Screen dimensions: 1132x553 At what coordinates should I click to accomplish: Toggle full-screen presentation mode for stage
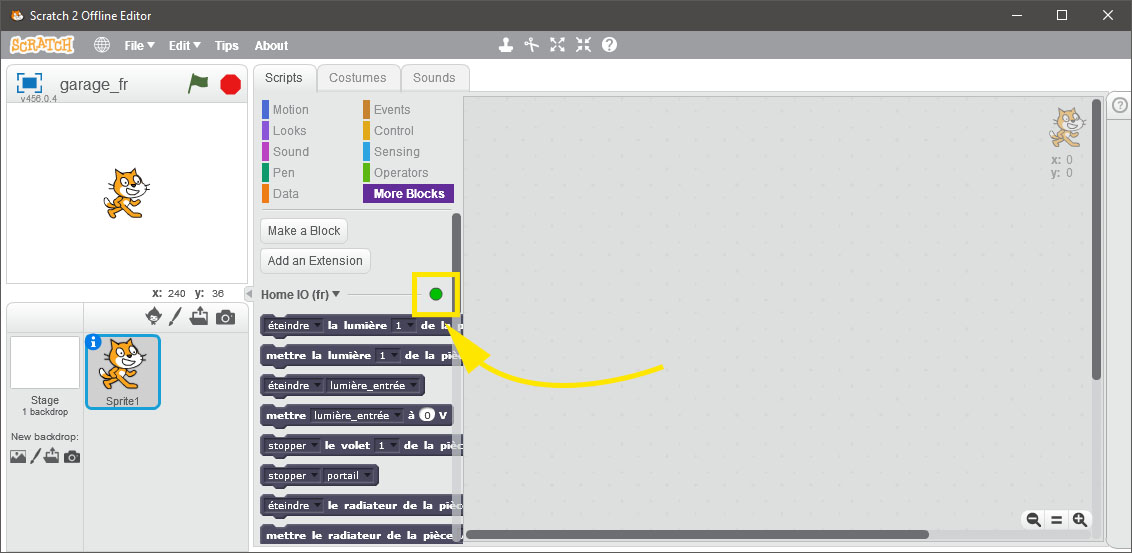30,83
